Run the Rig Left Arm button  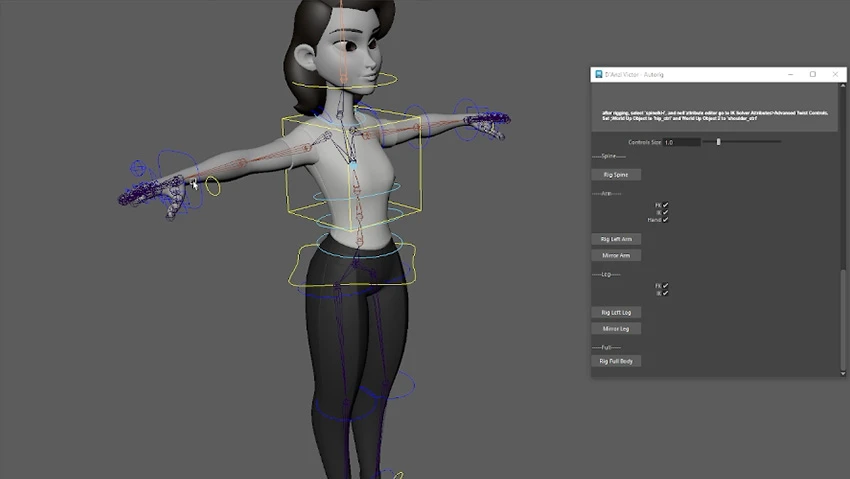[616, 239]
